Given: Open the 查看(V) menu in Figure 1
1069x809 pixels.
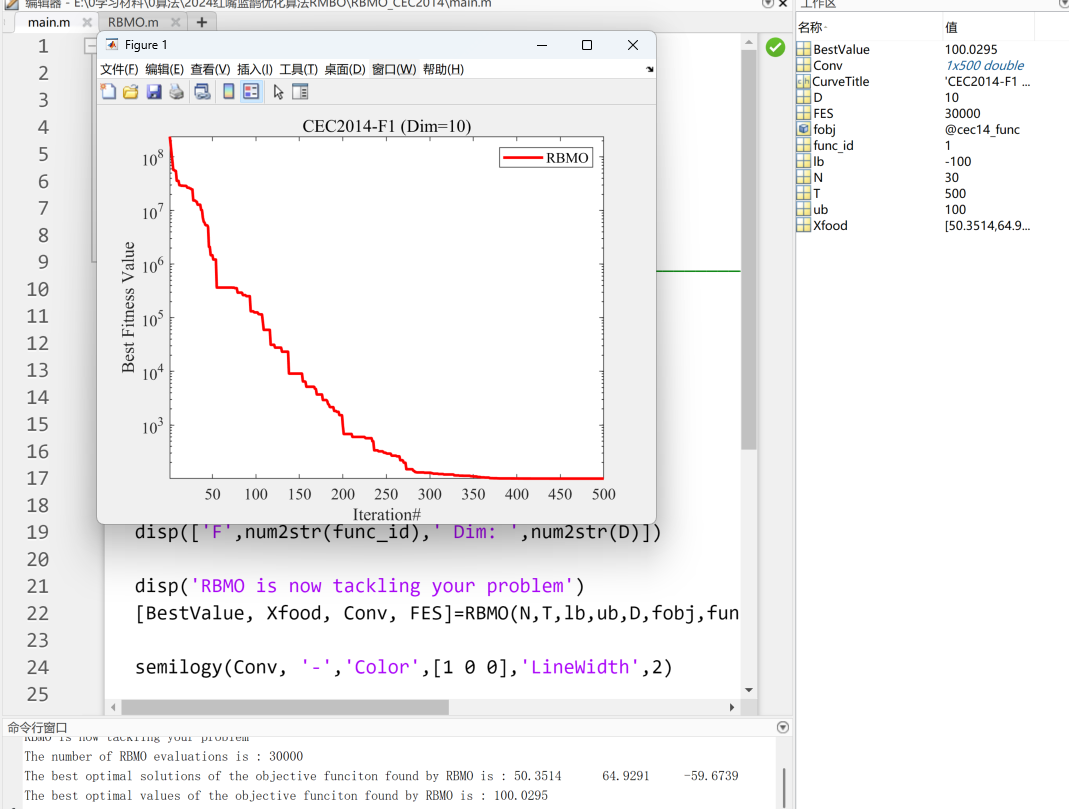Looking at the screenshot, I should point(211,70).
